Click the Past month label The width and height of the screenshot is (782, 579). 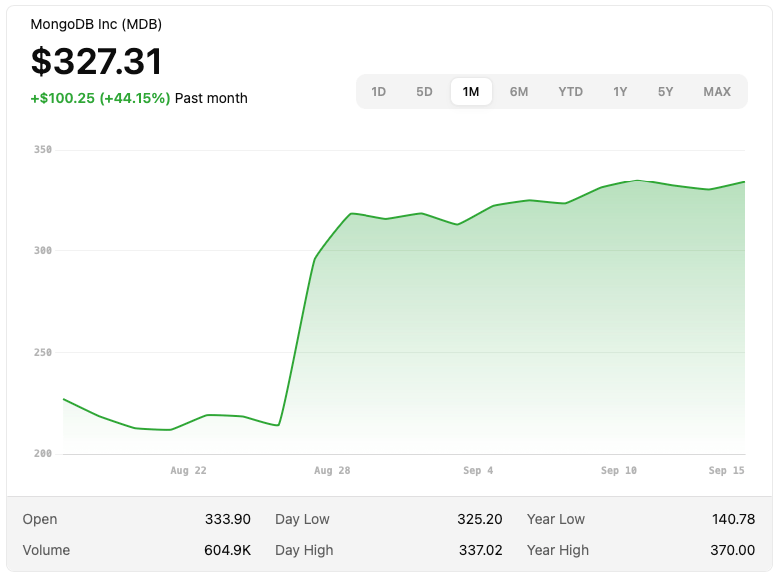(211, 98)
